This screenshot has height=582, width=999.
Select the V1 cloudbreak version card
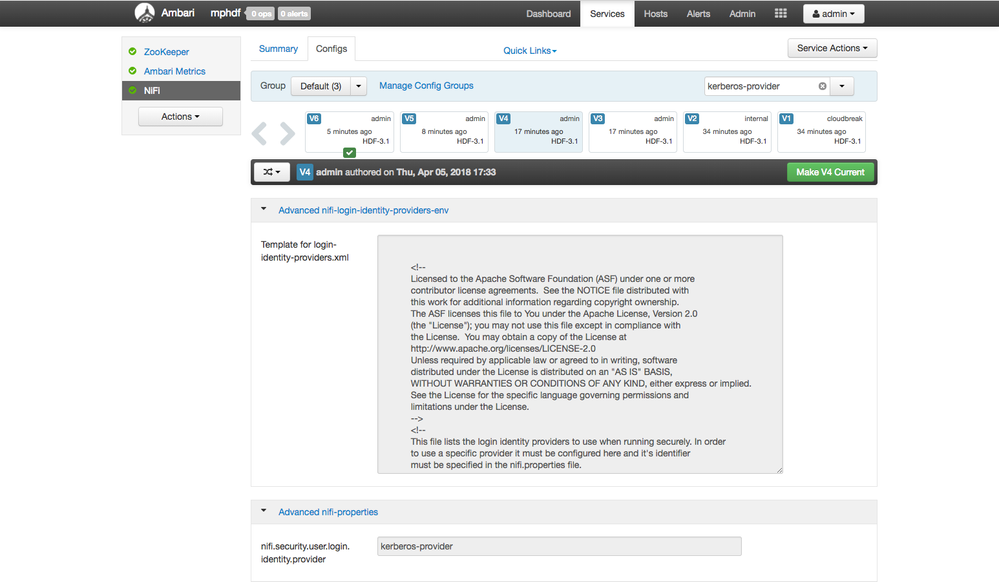[821, 132]
